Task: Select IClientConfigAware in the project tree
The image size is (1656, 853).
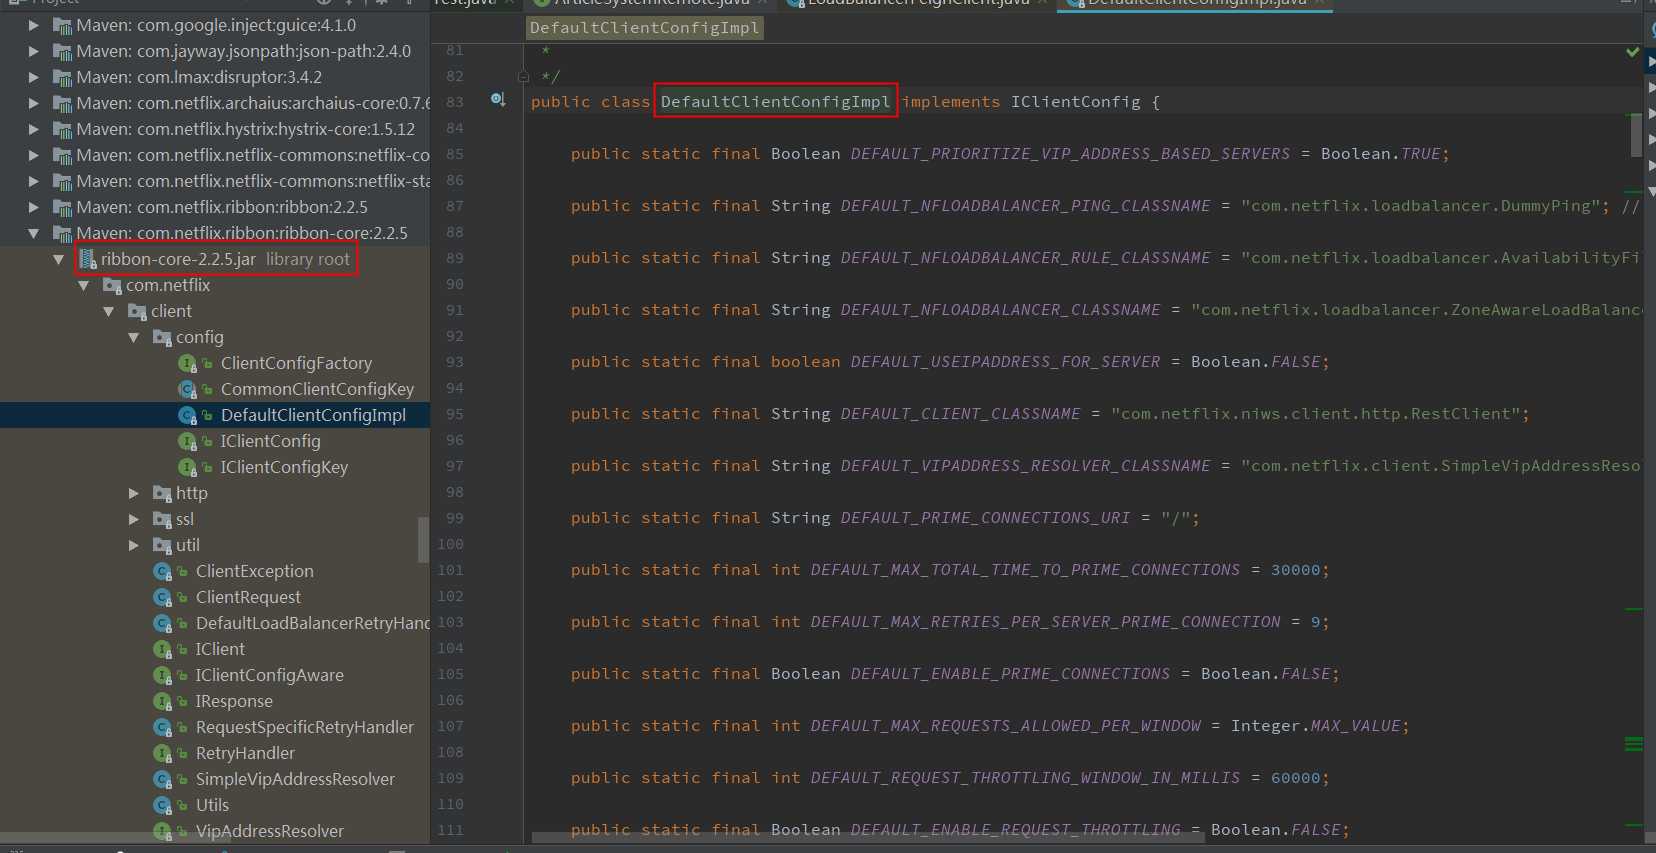Action: (270, 675)
